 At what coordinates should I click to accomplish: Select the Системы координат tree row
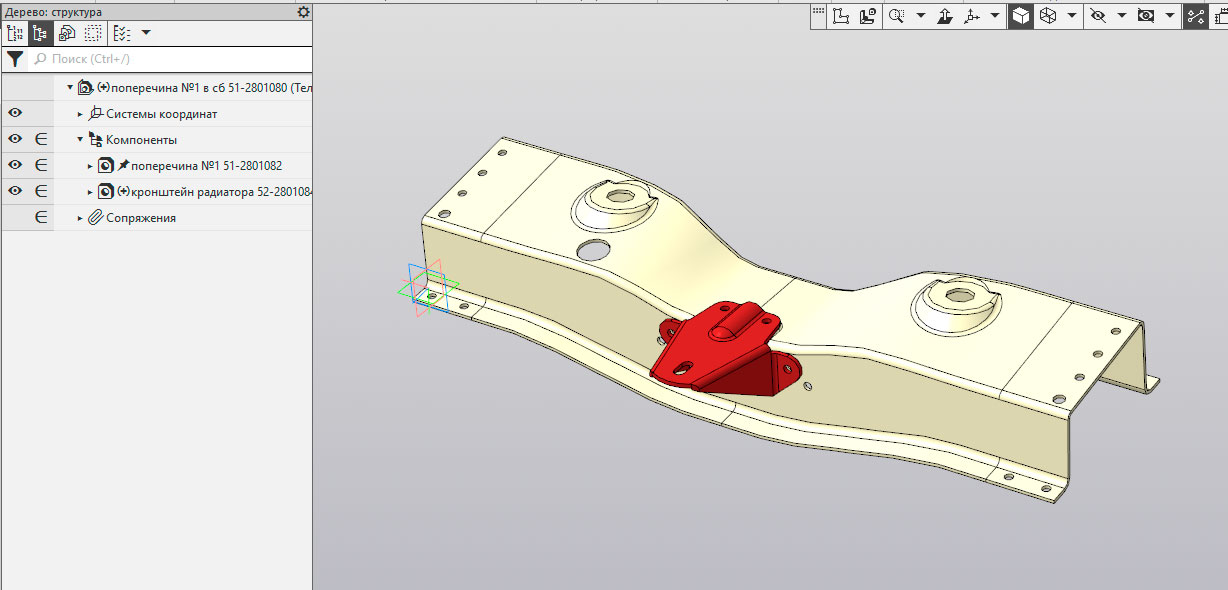pyautogui.click(x=162, y=114)
